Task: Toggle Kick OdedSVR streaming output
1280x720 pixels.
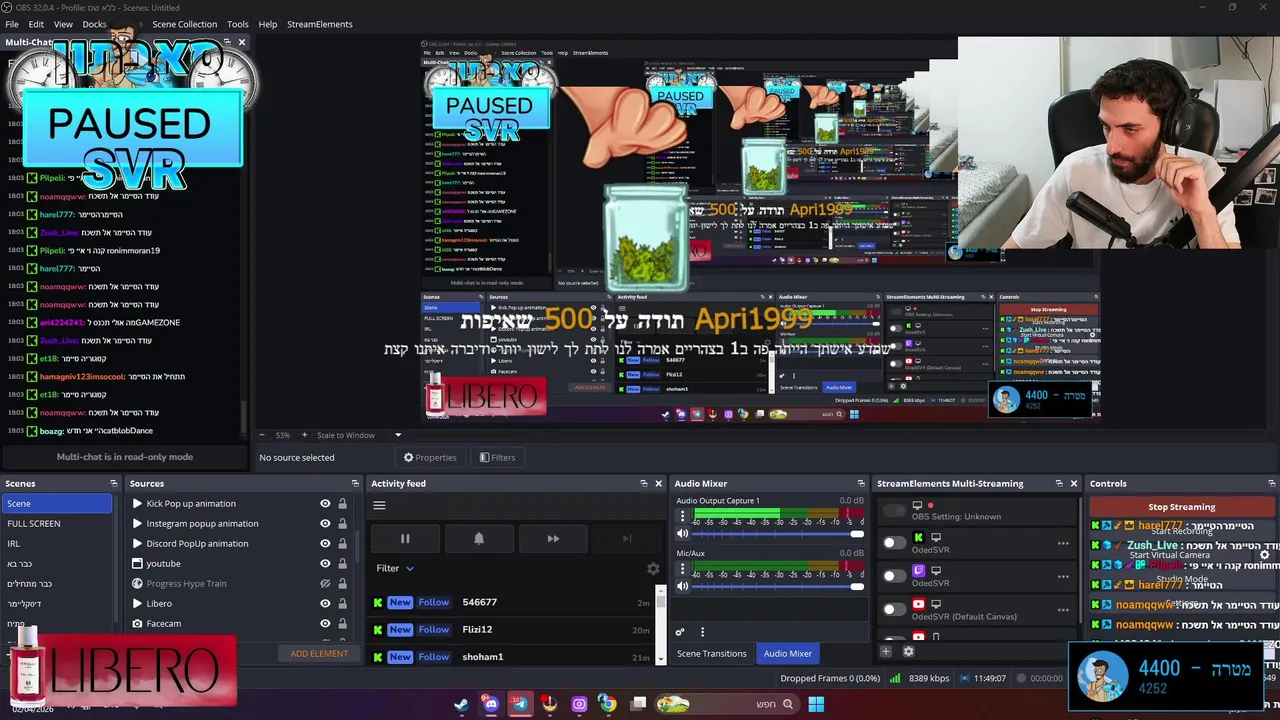Action: pos(894,543)
